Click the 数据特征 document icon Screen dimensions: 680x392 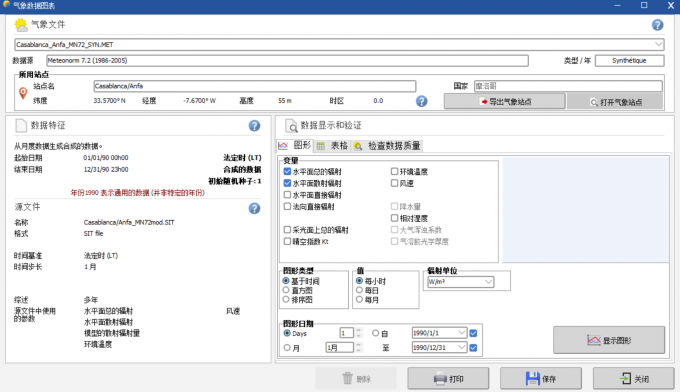(21, 126)
